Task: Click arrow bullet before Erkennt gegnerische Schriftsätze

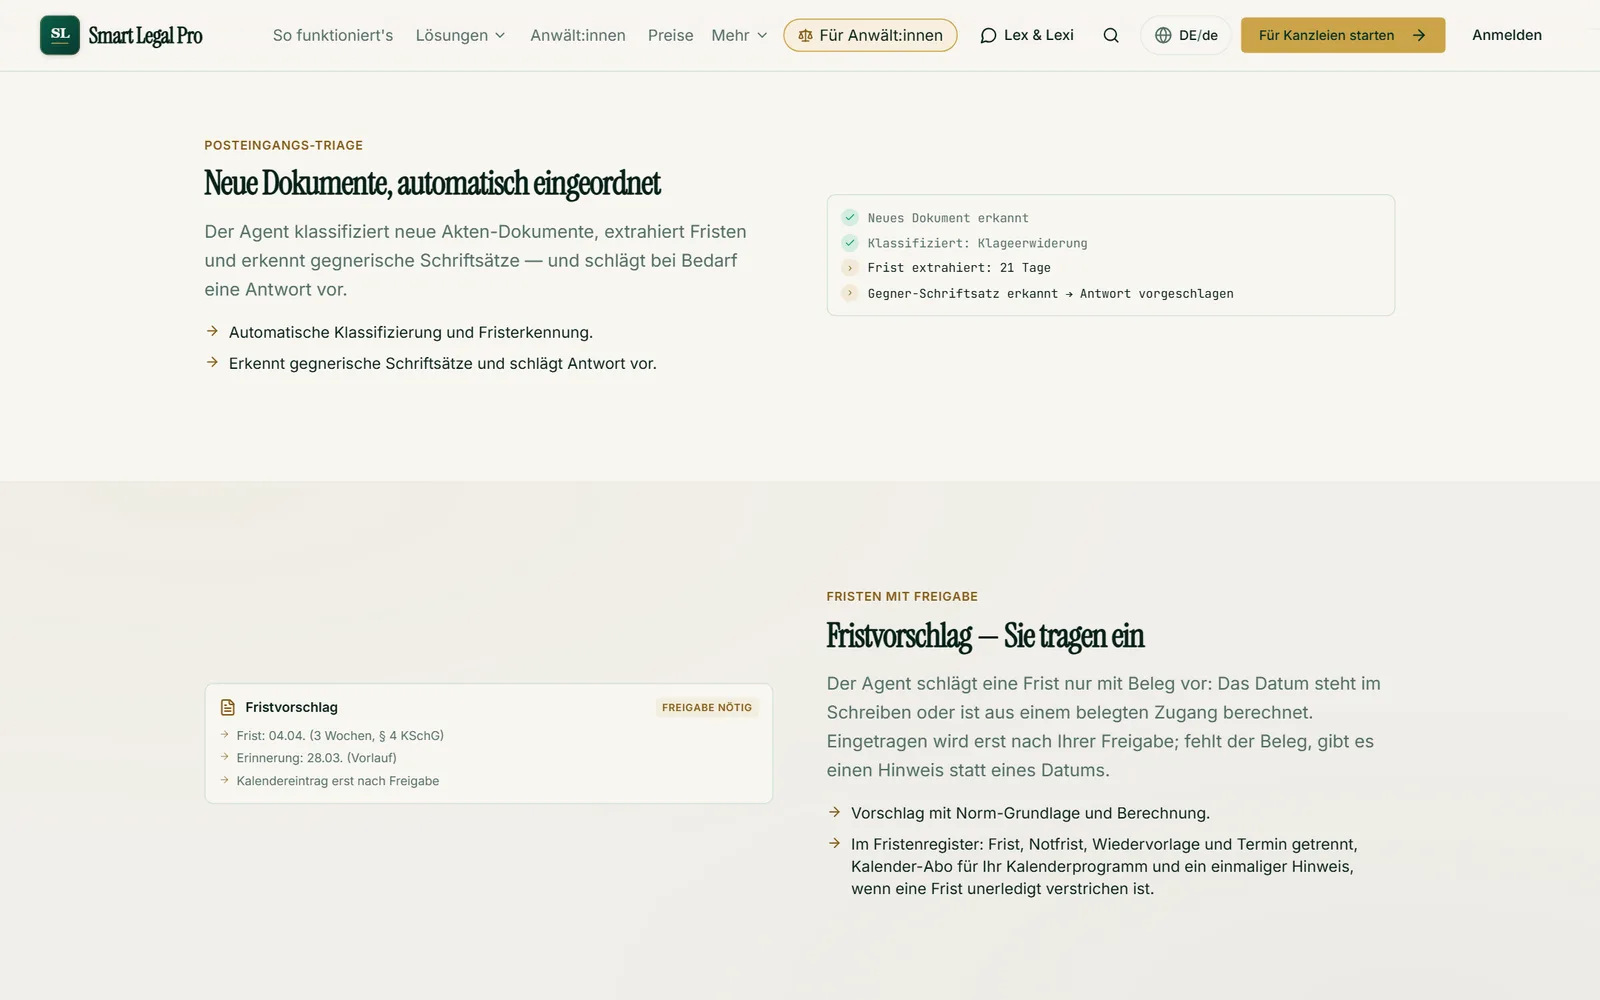Action: [x=212, y=362]
